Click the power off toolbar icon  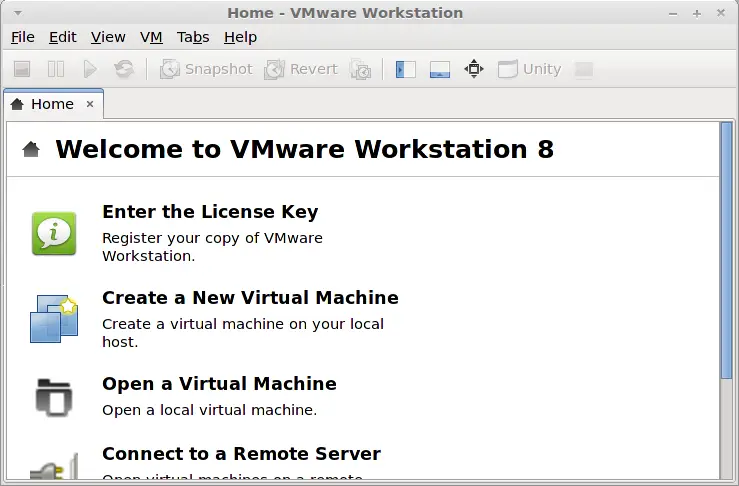[22, 69]
